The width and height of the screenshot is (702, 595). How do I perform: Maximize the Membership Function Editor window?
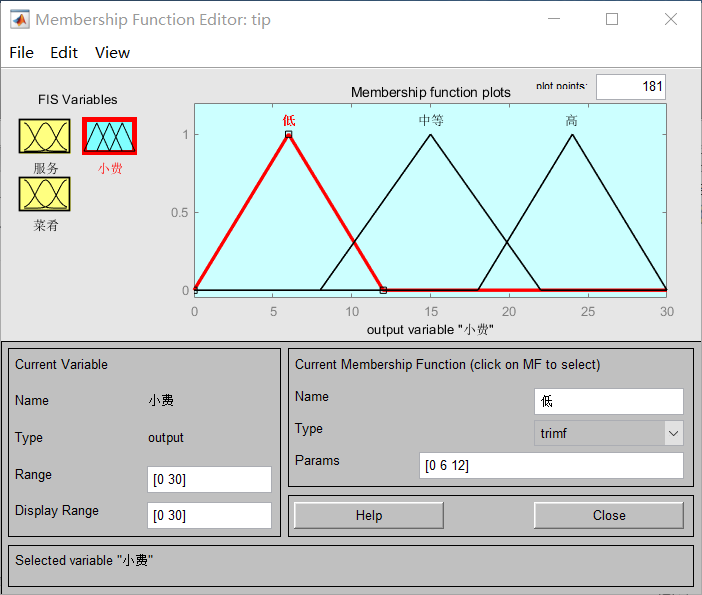(x=612, y=19)
